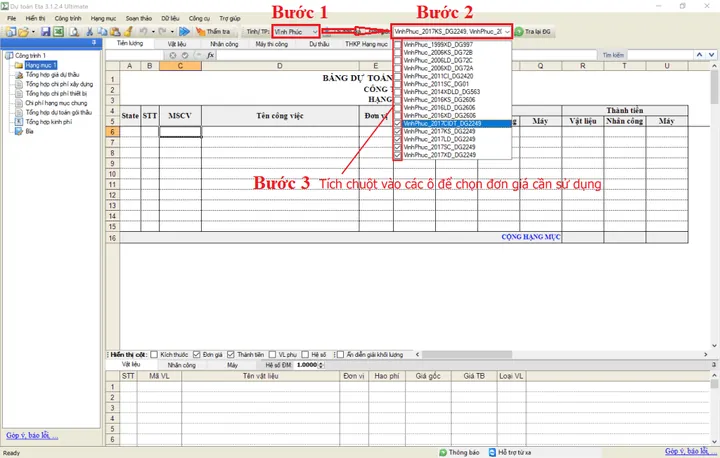Image resolution: width=720 pixels, height=458 pixels.
Task: Switch to the Dự thầu sheet tab
Action: (x=319, y=44)
